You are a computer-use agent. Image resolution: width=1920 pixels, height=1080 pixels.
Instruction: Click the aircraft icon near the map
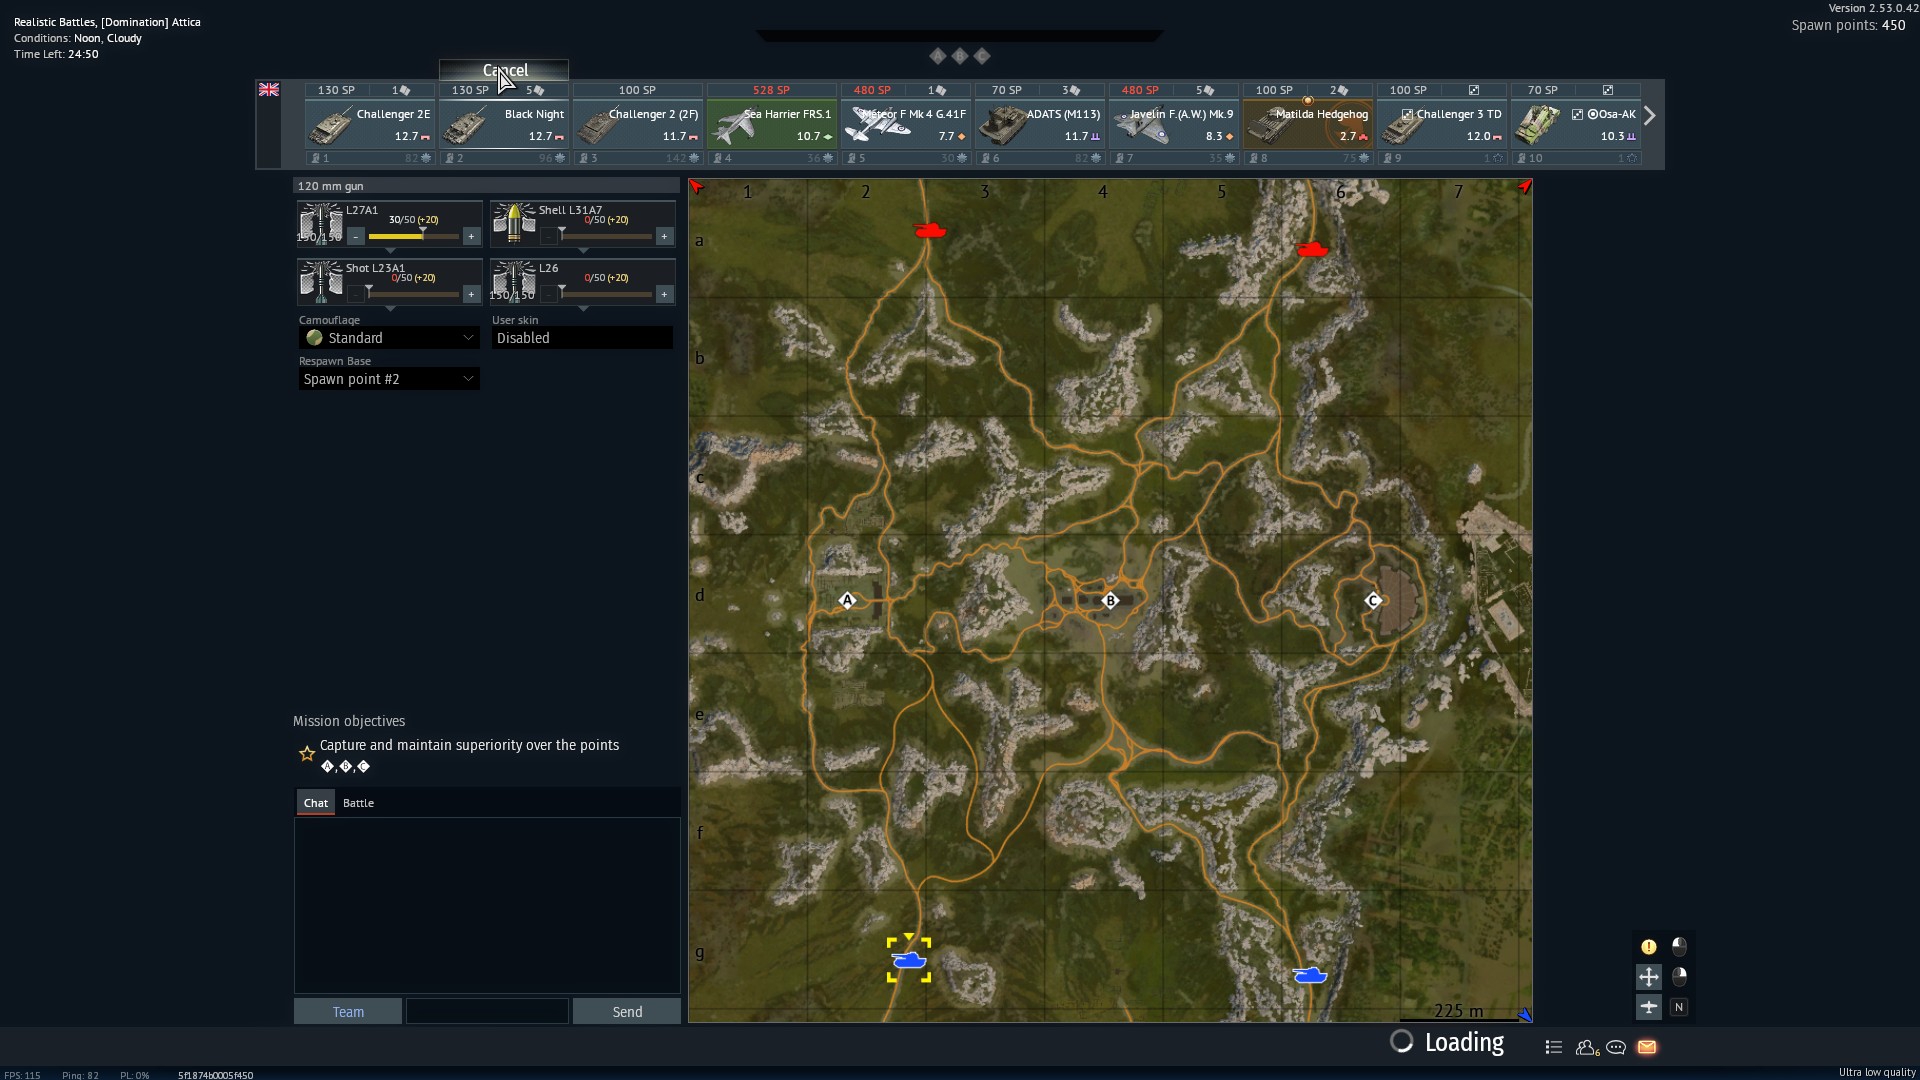pos(1649,1007)
